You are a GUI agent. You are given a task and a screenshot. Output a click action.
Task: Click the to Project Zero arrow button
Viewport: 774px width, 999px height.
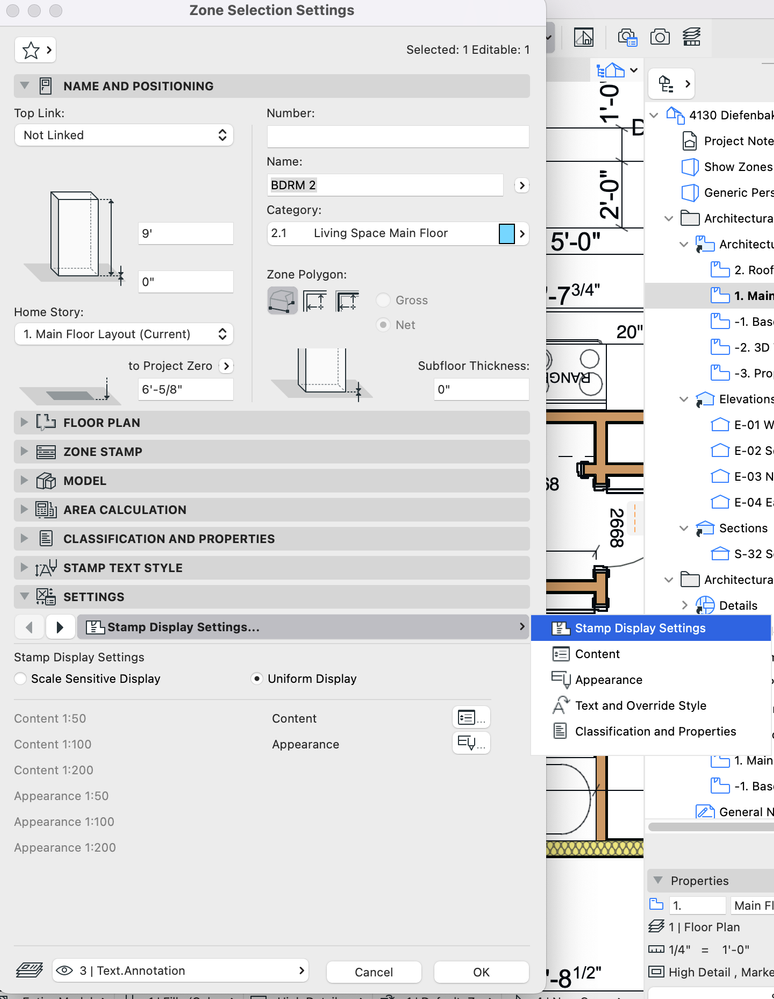tap(226, 366)
